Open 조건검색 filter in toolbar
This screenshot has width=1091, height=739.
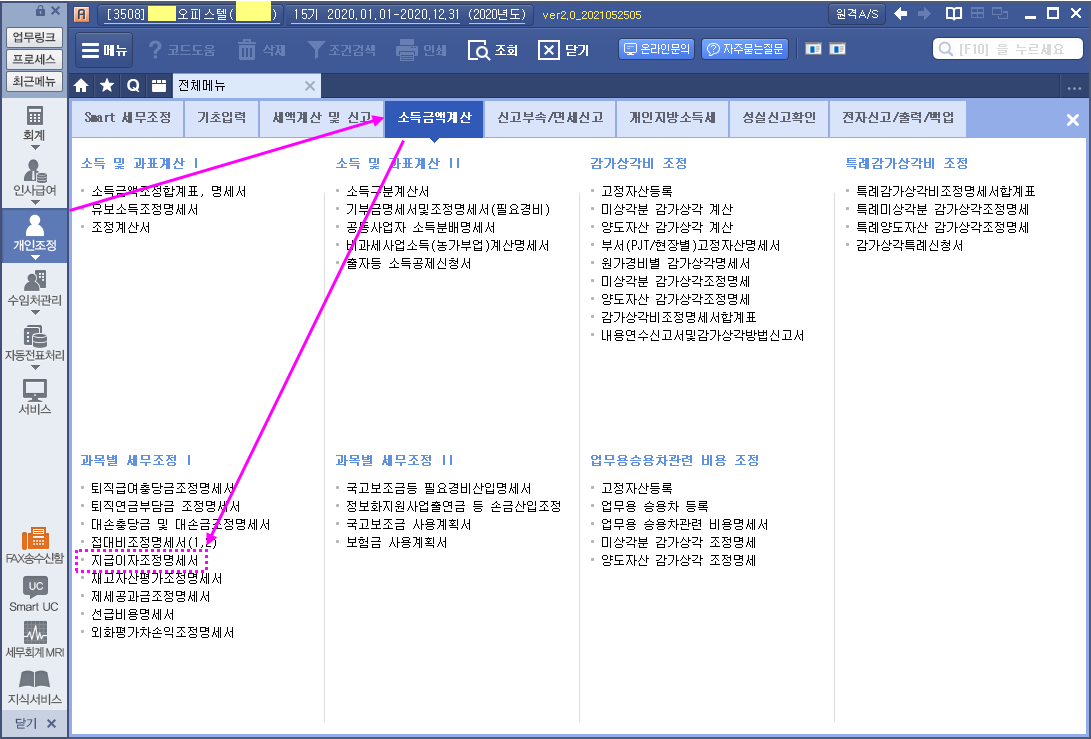pyautogui.click(x=342, y=50)
